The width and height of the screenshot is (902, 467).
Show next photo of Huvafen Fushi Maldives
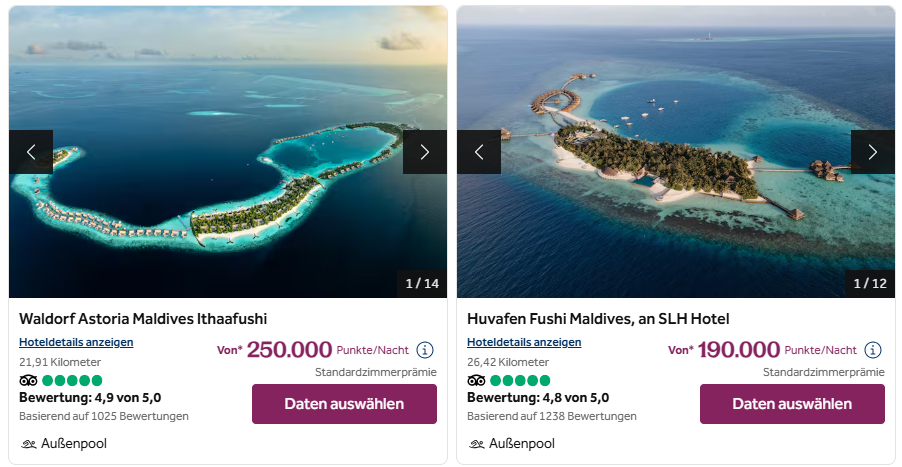point(873,152)
